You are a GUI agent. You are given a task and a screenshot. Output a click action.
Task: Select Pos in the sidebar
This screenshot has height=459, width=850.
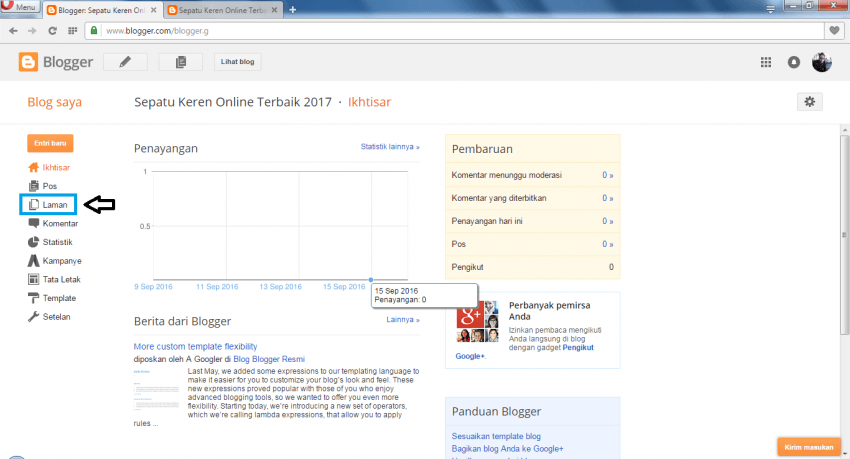click(43, 186)
